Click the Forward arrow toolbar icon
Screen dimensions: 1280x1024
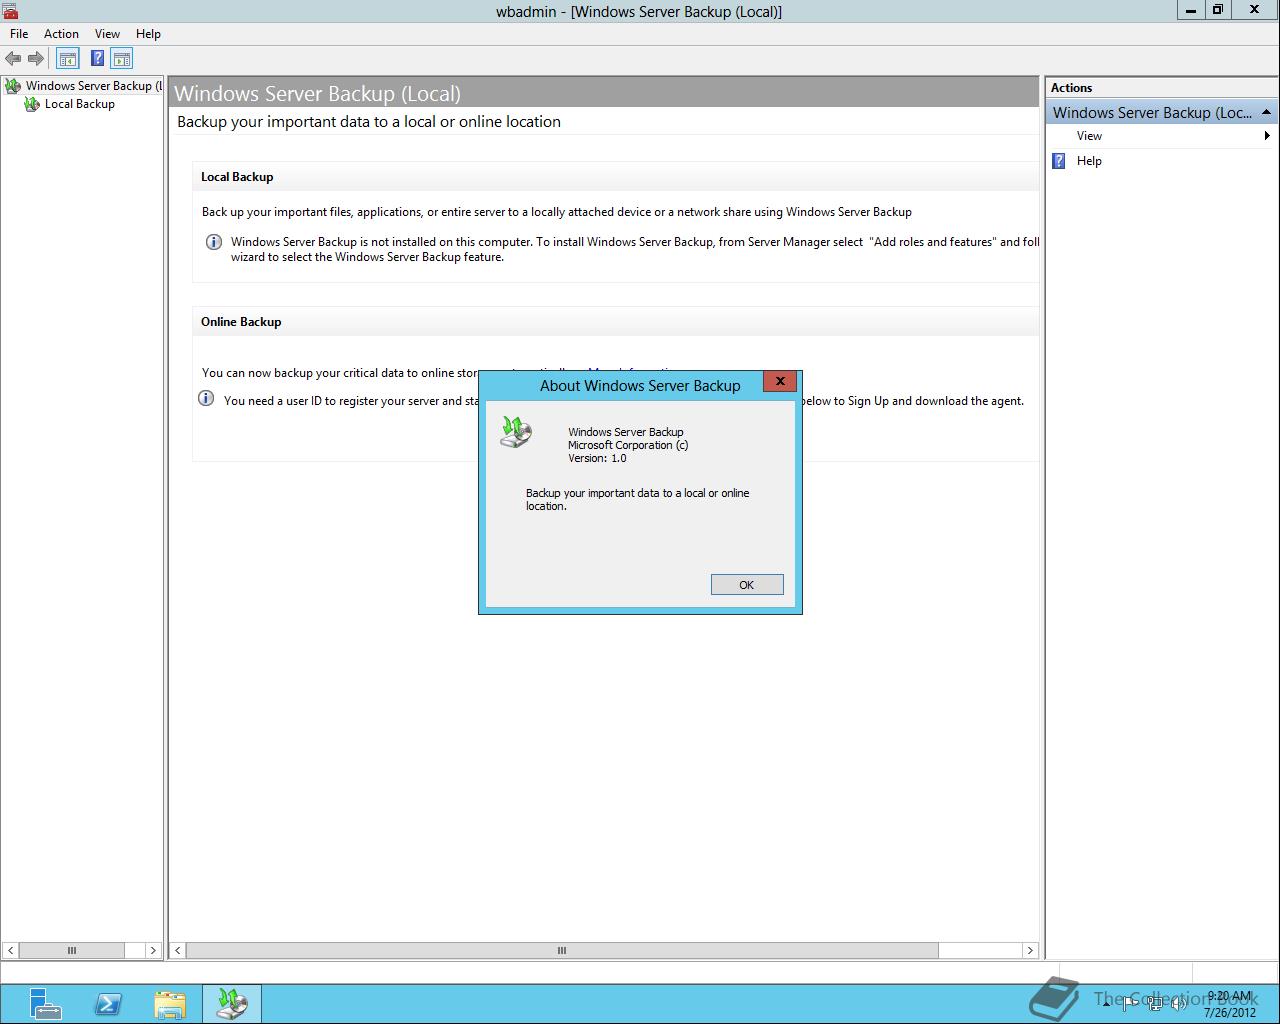36,58
